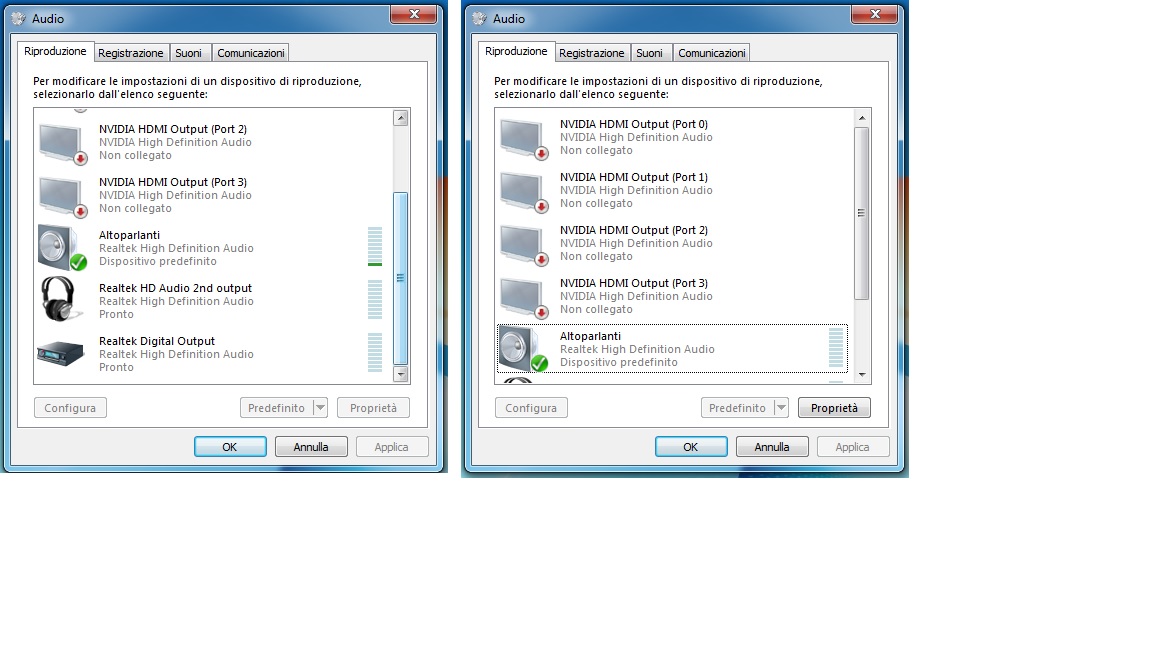Open Comunicazioni tab in left window

click(x=251, y=53)
